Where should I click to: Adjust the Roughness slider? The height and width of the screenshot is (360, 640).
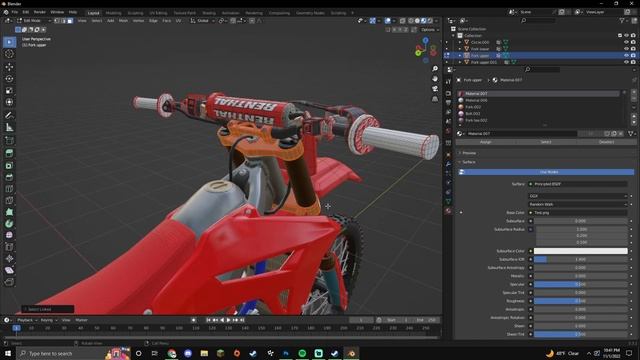pyautogui.click(x=580, y=301)
